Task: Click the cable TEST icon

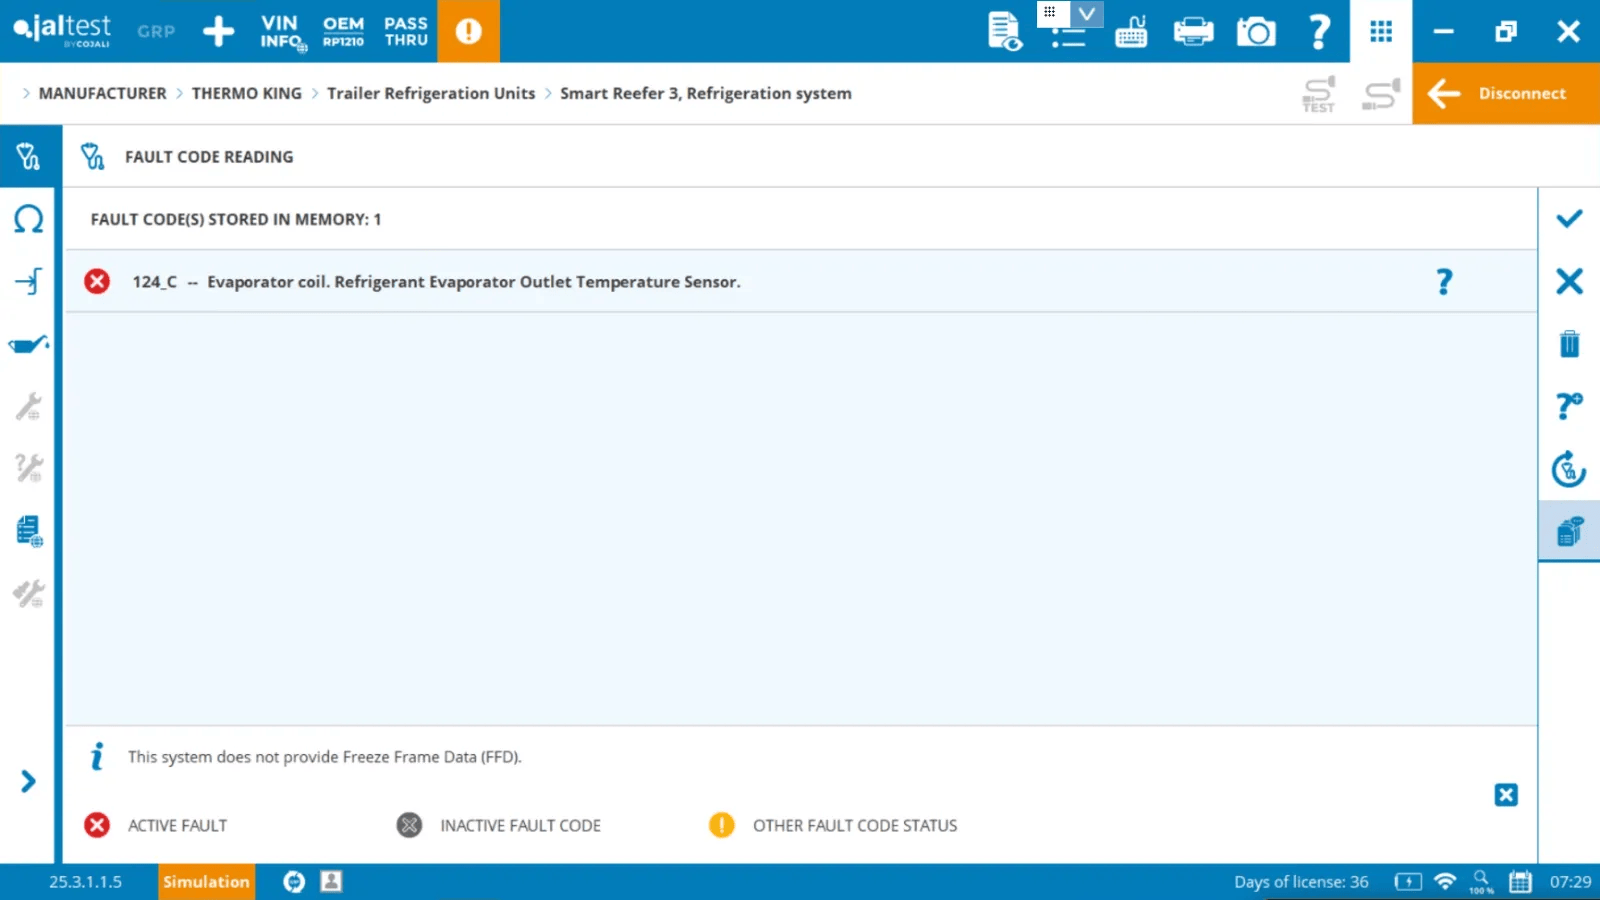Action: pos(1318,94)
